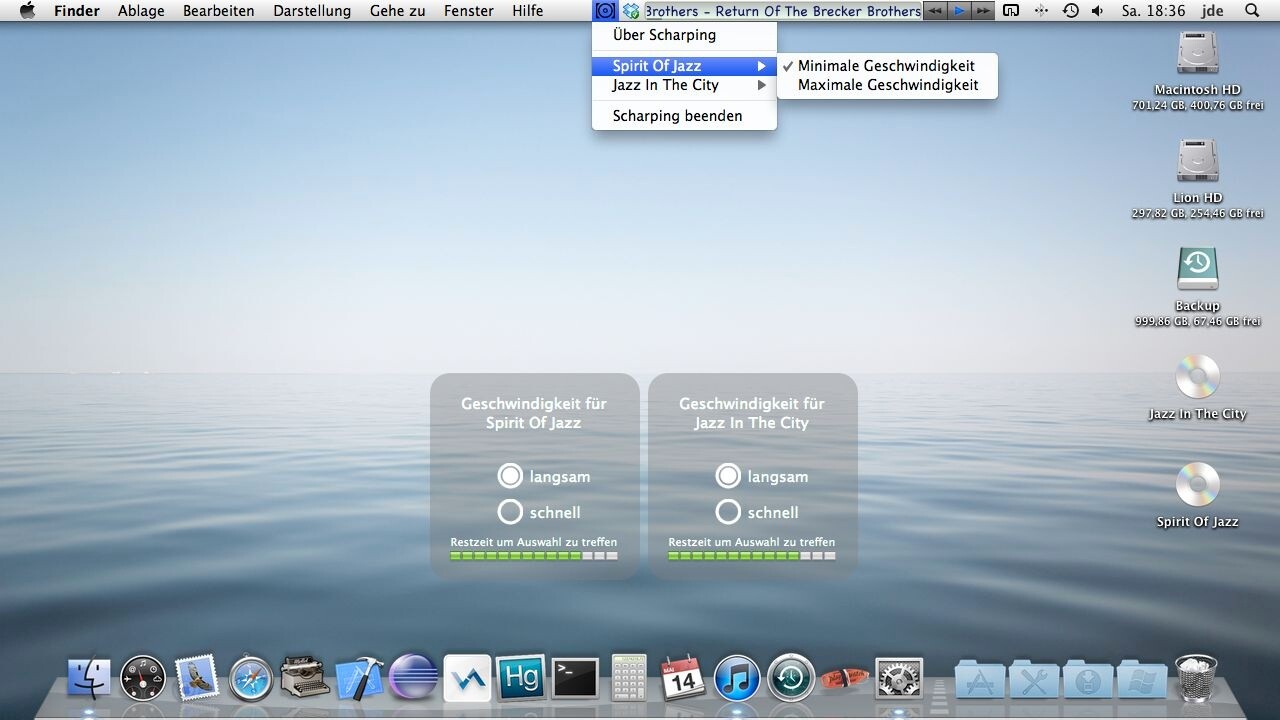Click the clock showing Sa. 18:36
This screenshot has width=1280, height=720.
pos(1153,11)
